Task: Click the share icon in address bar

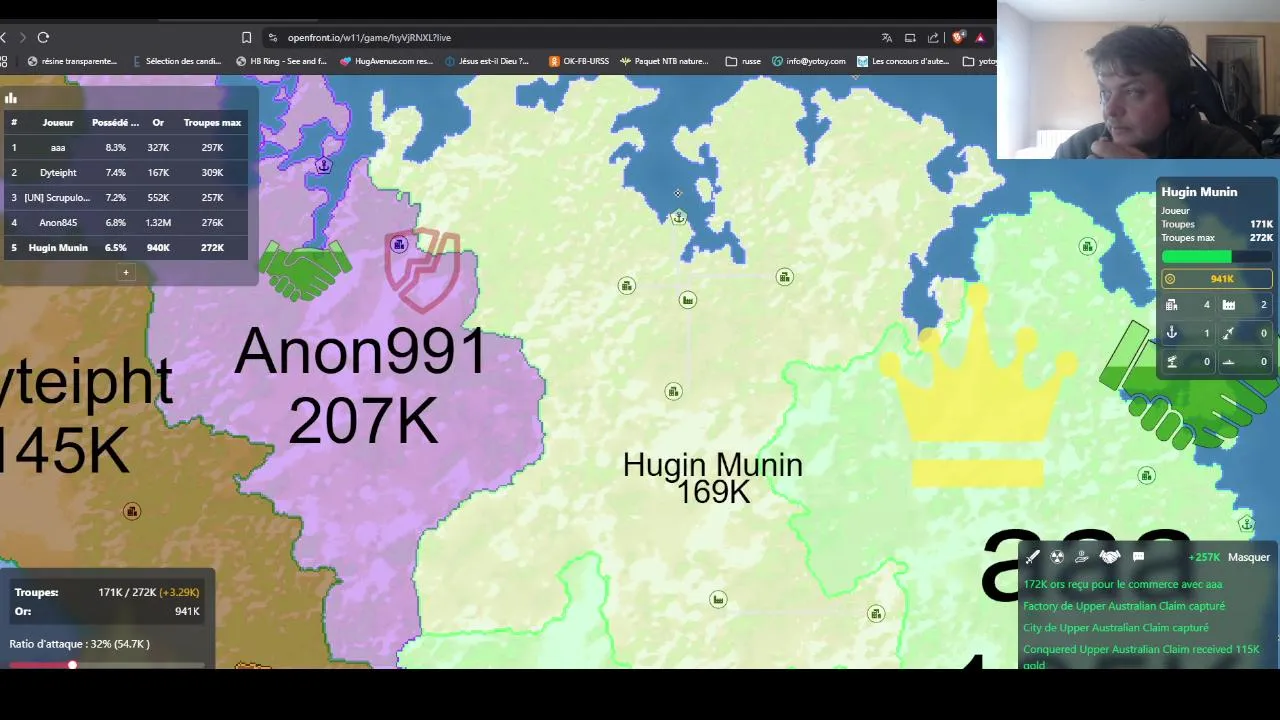Action: click(933, 37)
